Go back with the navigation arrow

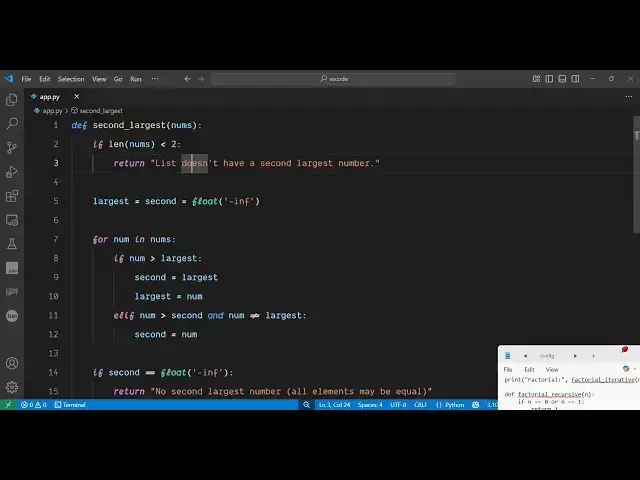[x=187, y=79]
